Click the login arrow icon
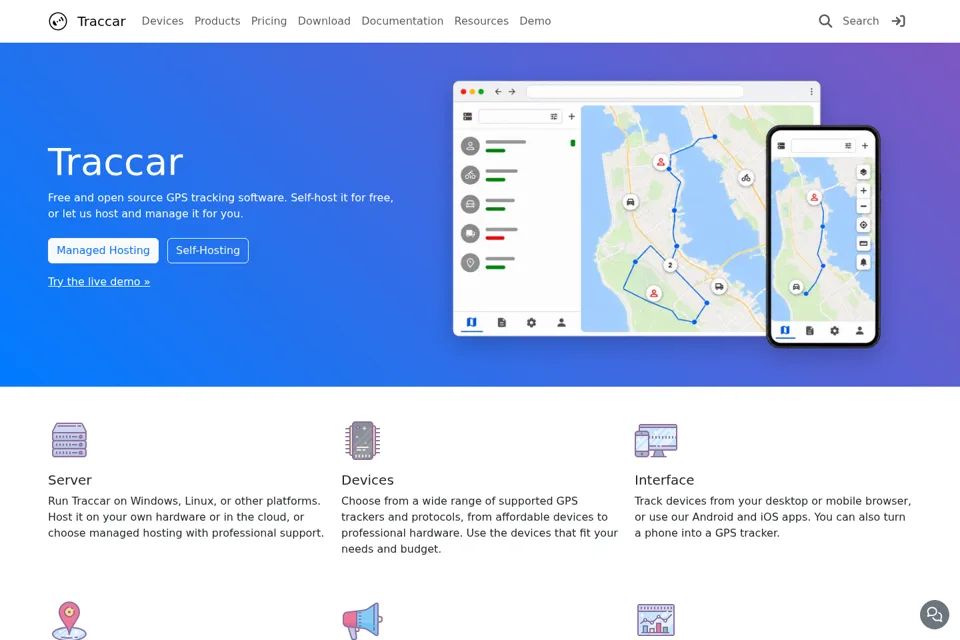 pos(898,21)
